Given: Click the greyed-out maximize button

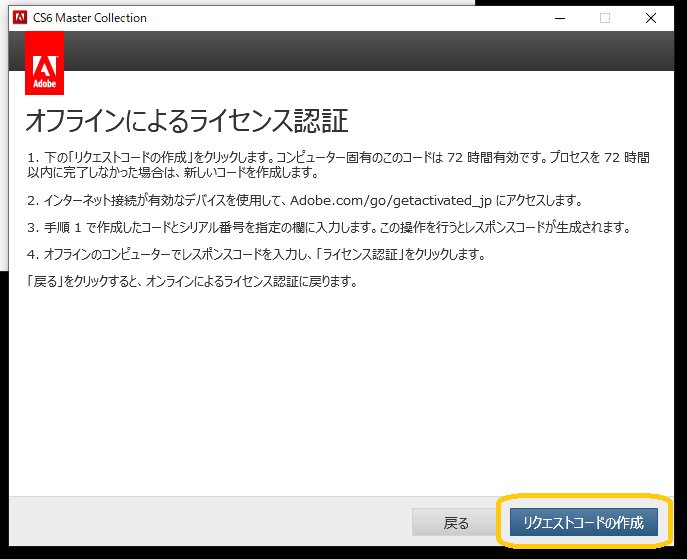Looking at the screenshot, I should [x=605, y=18].
